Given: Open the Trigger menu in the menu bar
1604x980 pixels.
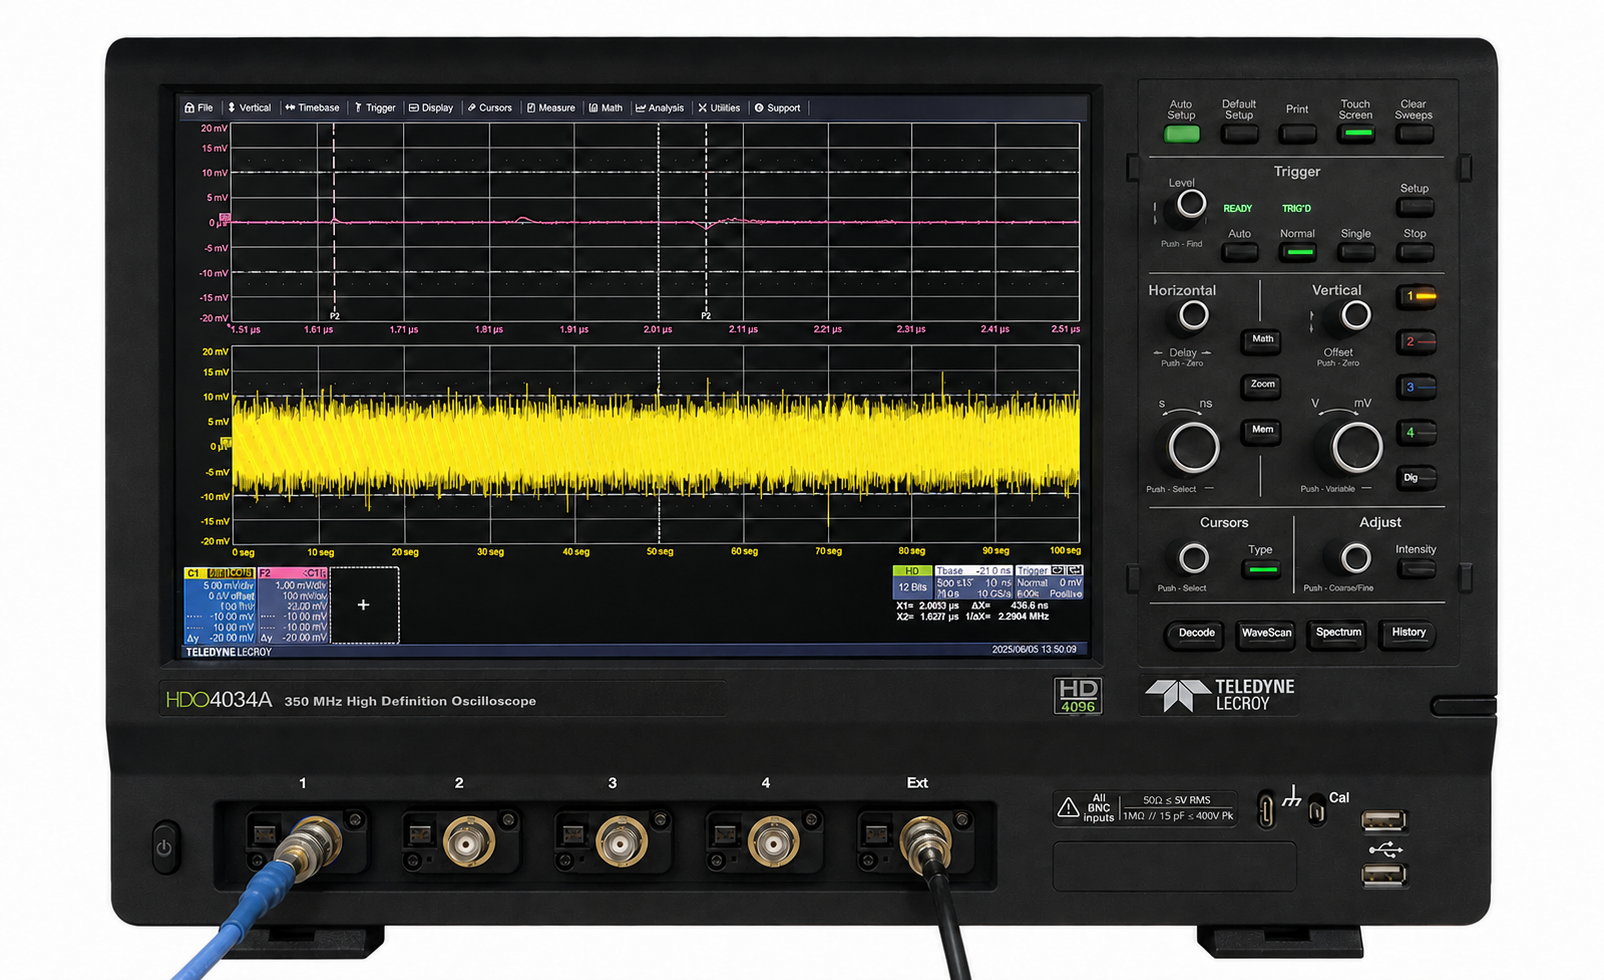Looking at the screenshot, I should point(375,108).
